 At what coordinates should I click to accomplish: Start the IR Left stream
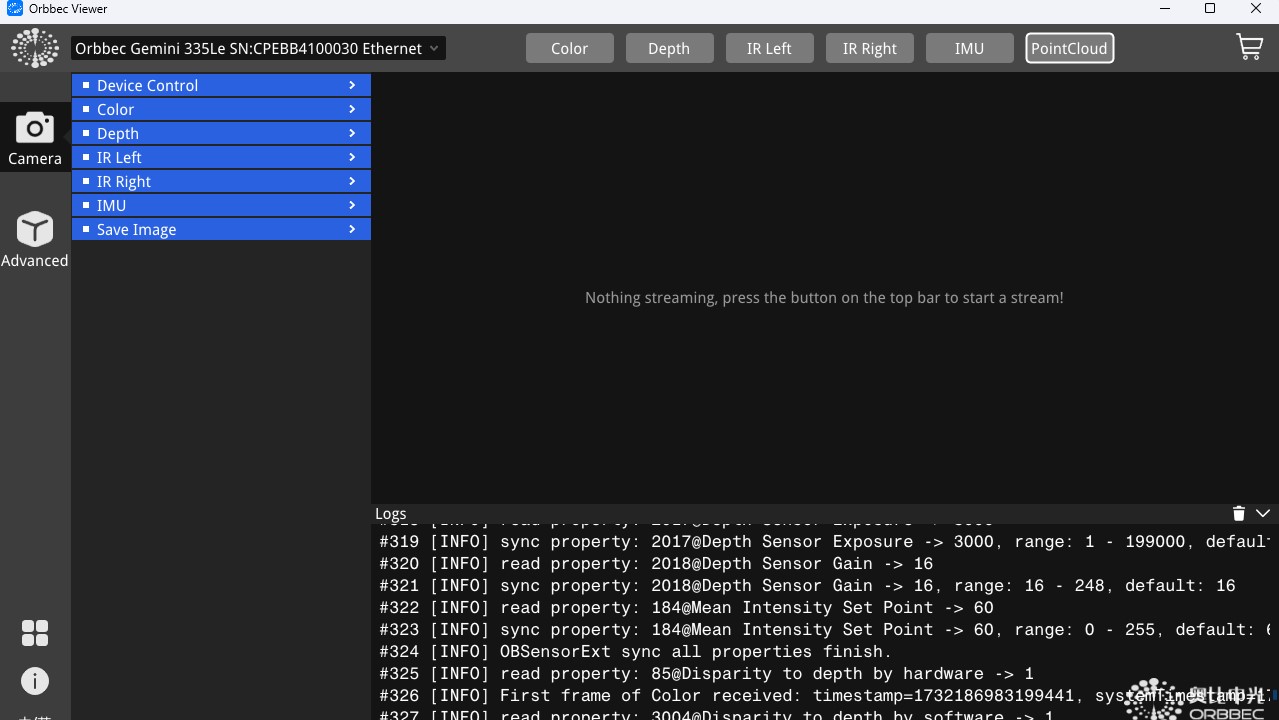pyautogui.click(x=769, y=48)
